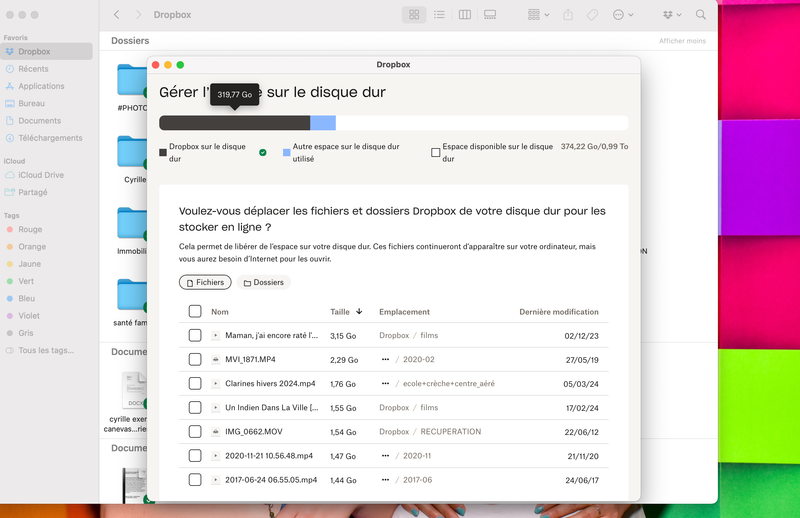The image size is (800, 518).
Task: Switch Finder to list view
Action: click(439, 15)
